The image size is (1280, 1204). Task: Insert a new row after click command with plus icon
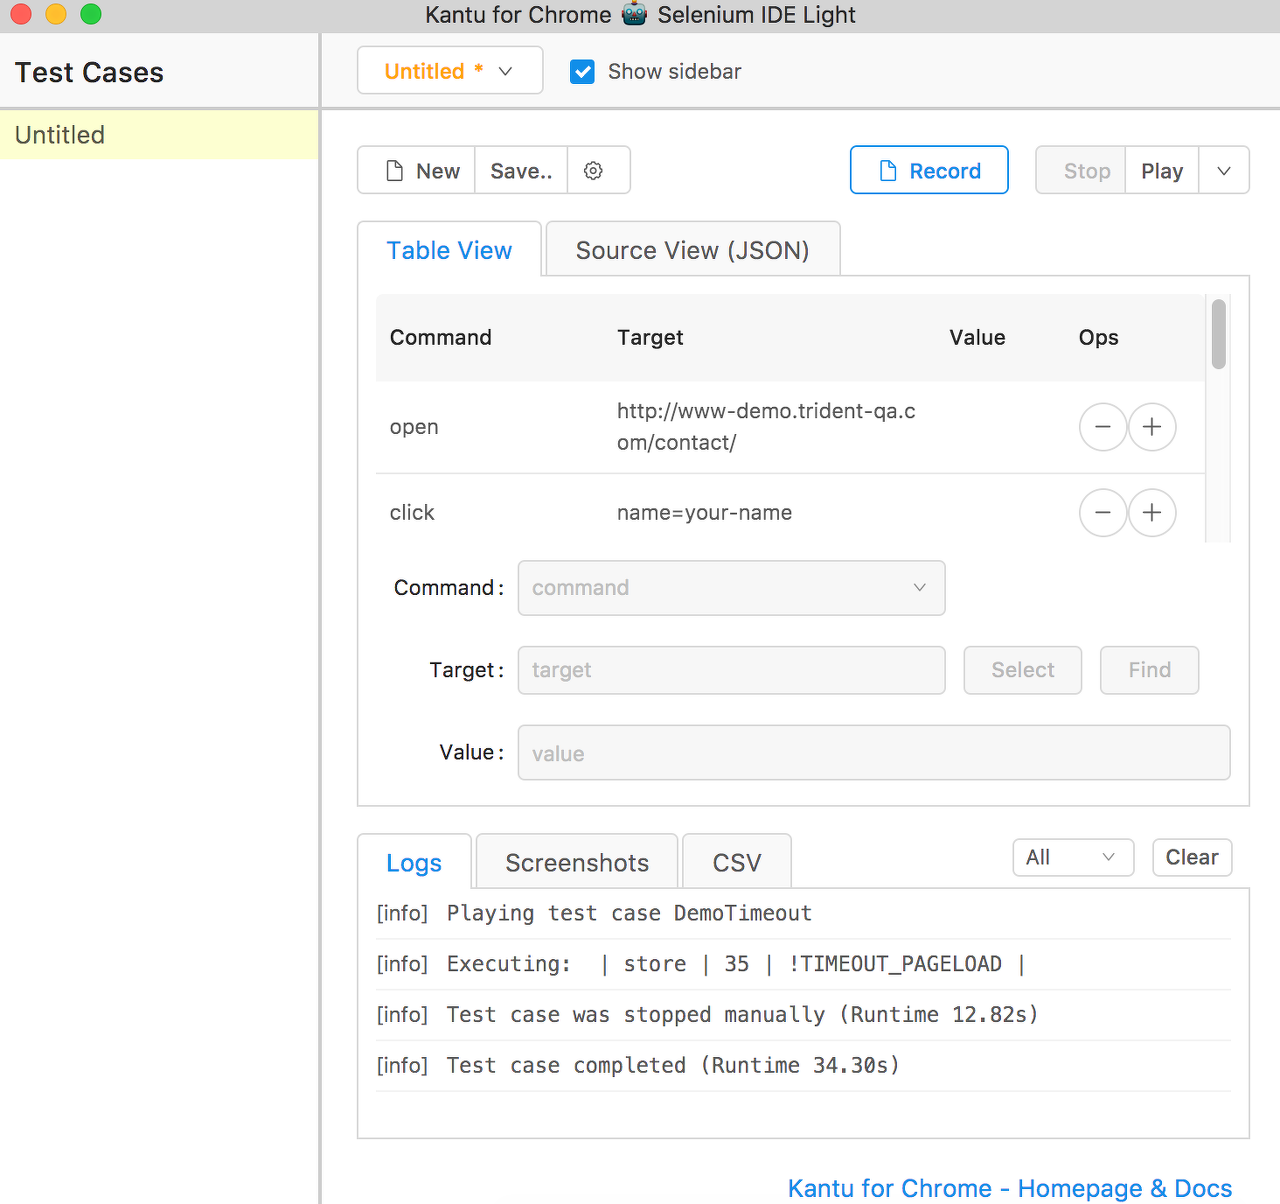(1152, 513)
